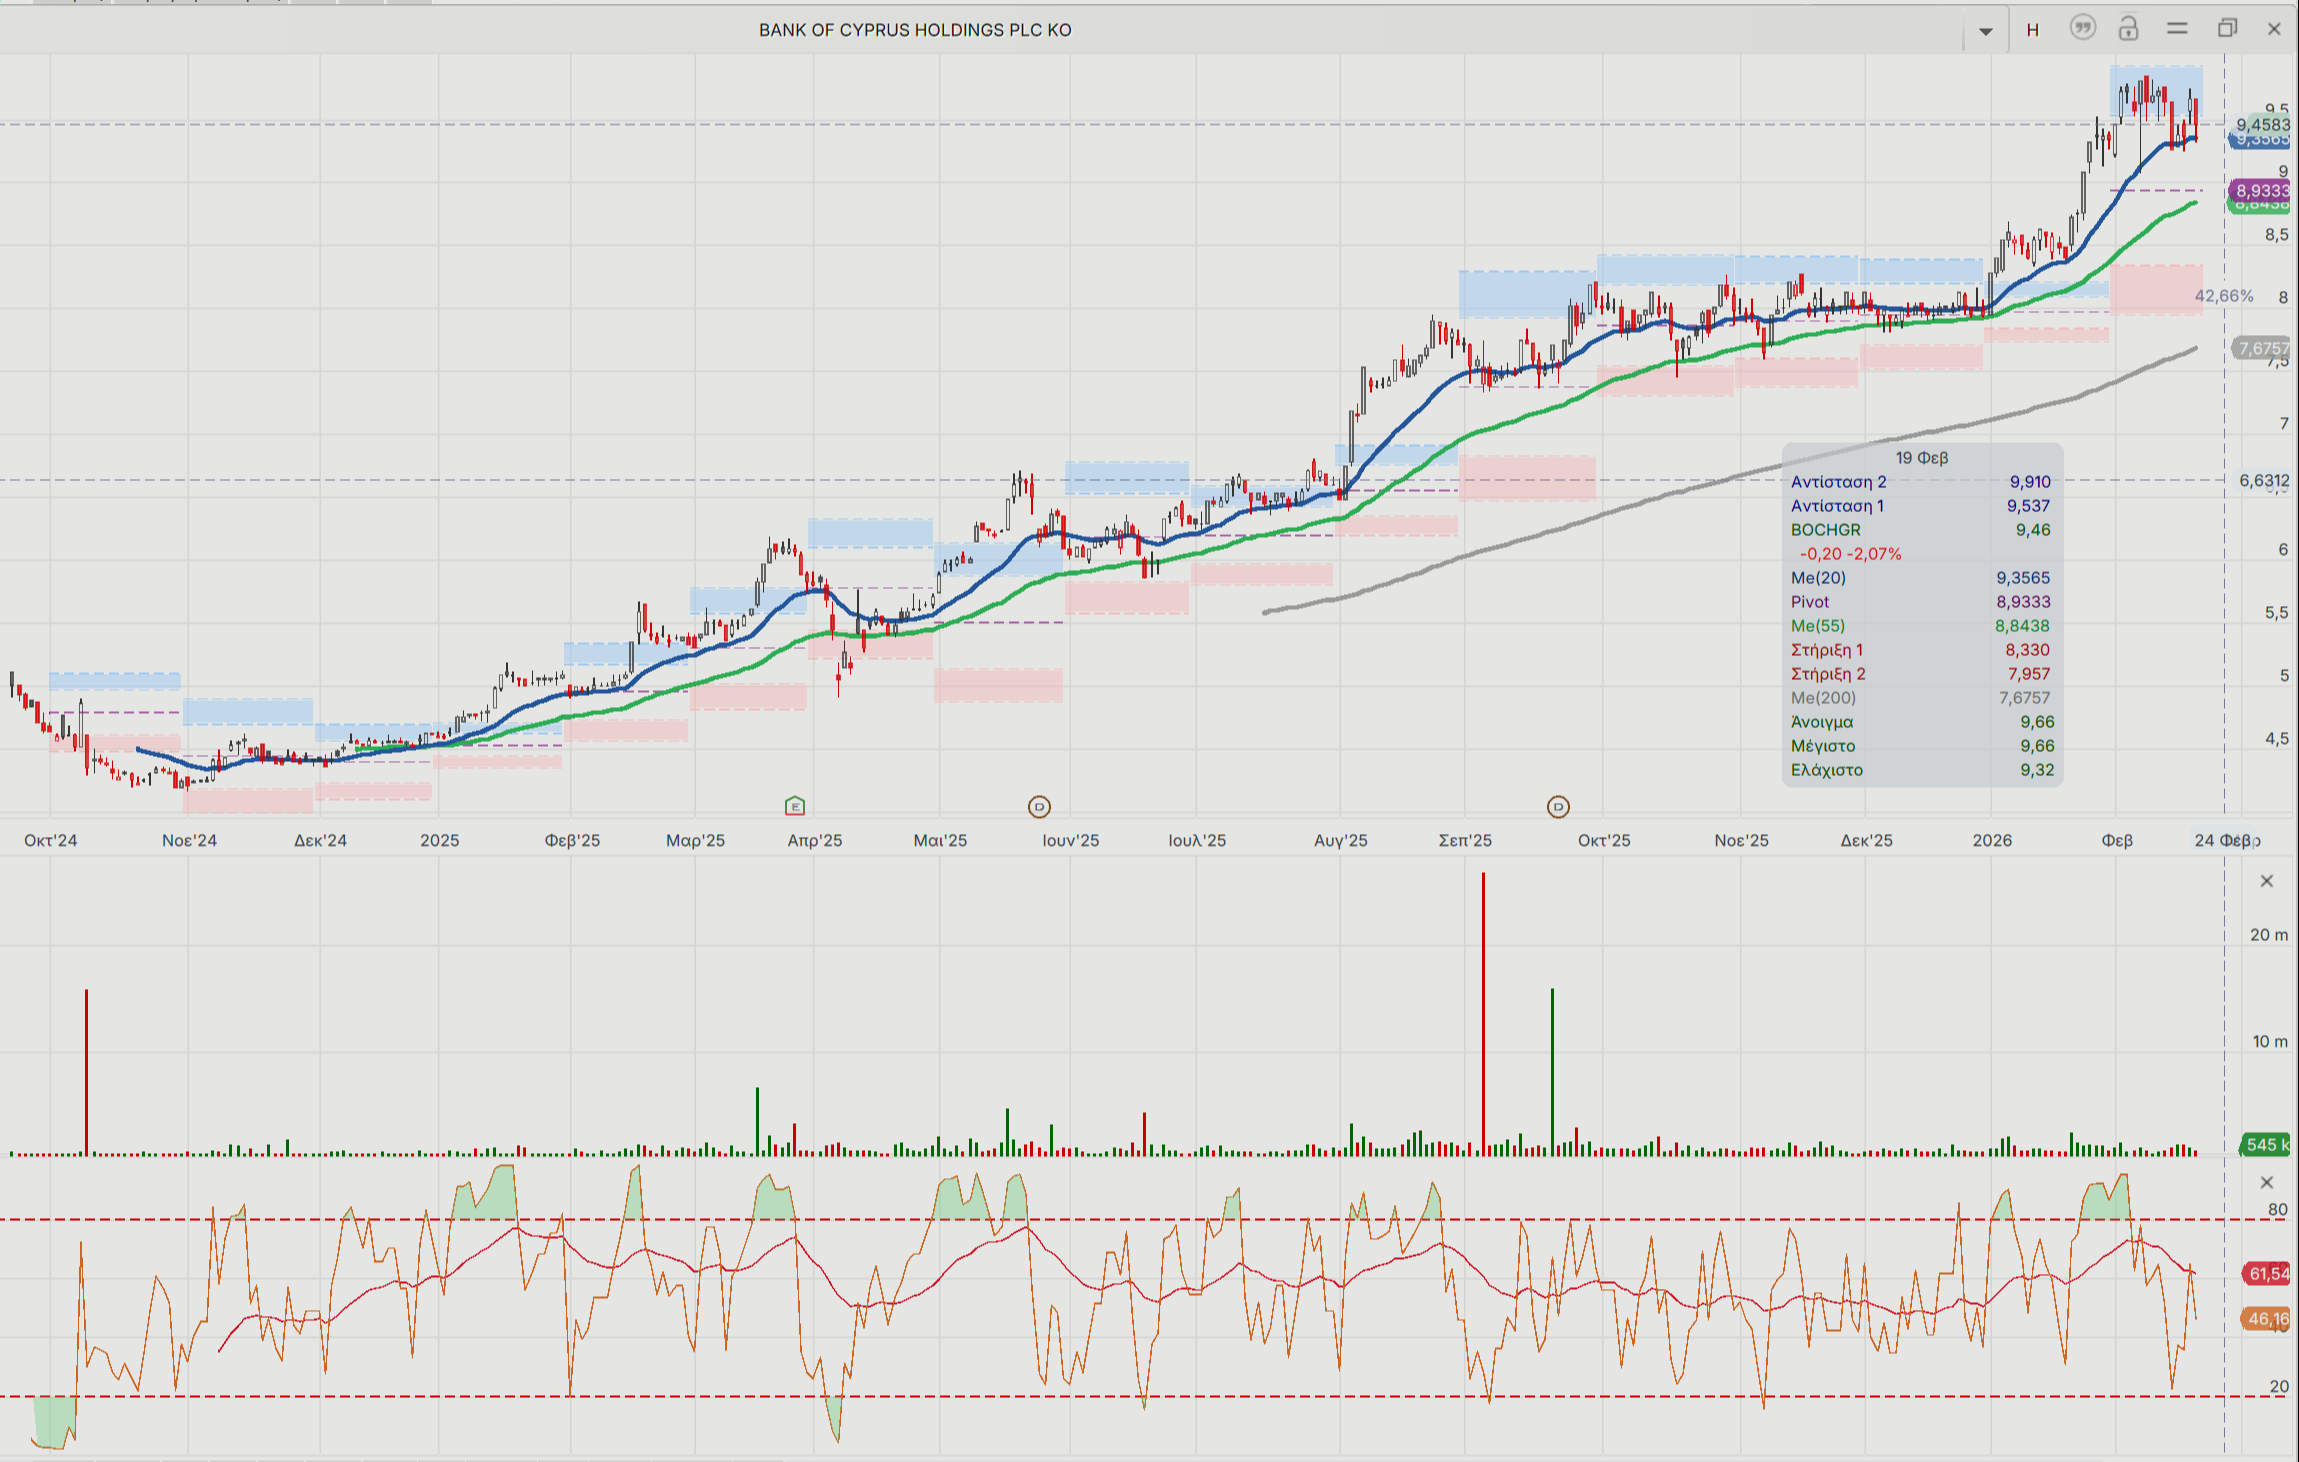The width and height of the screenshot is (2299, 1462).
Task: Open the quotation-marks comments icon
Action: click(x=2082, y=29)
